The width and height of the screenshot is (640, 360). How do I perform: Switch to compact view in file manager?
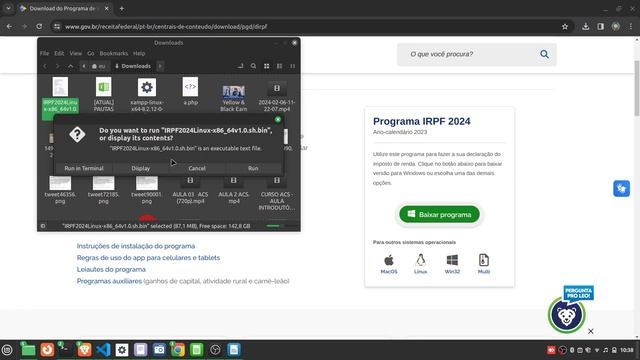coord(293,66)
